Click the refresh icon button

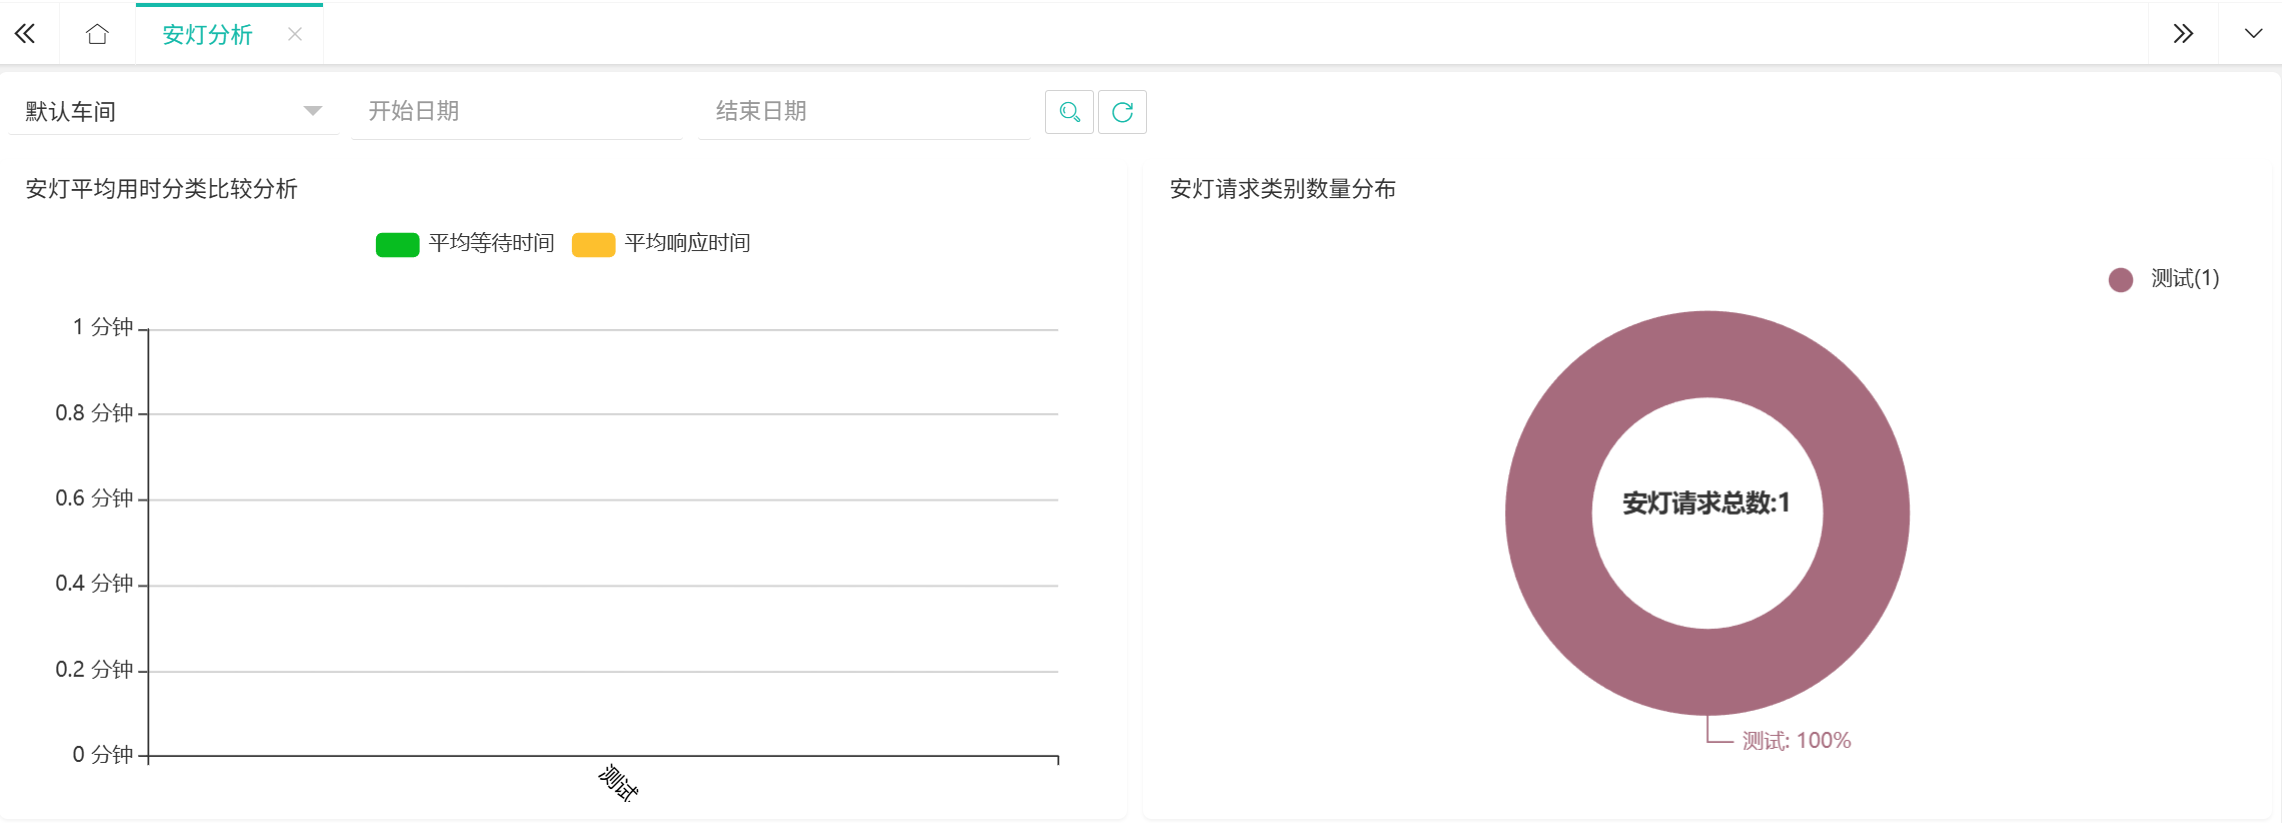click(x=1122, y=112)
